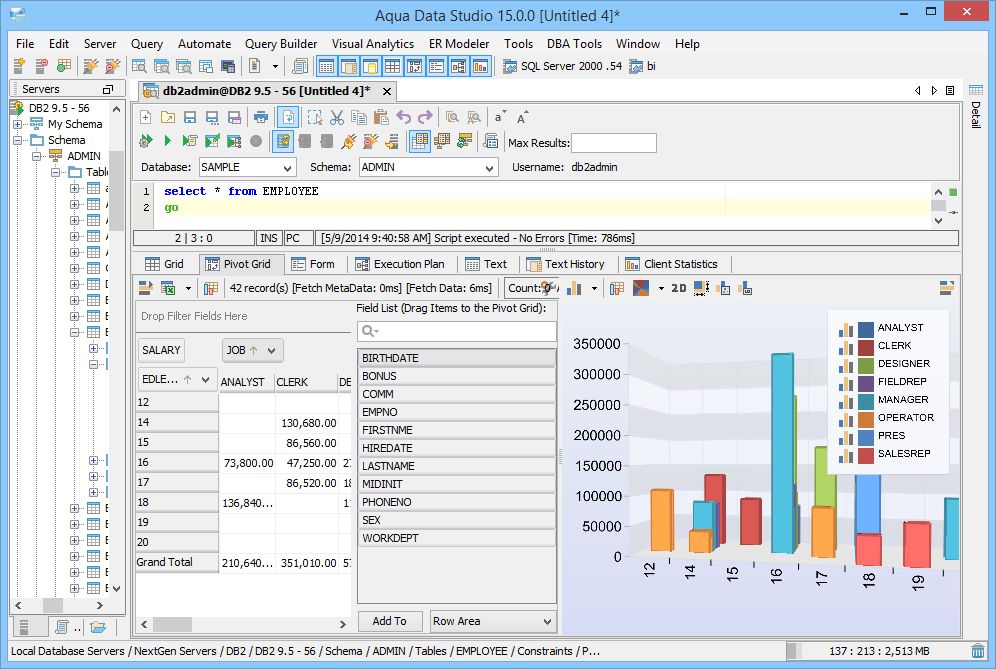
Task: Click the gear-and-arrows execute icon
Action: click(145, 140)
